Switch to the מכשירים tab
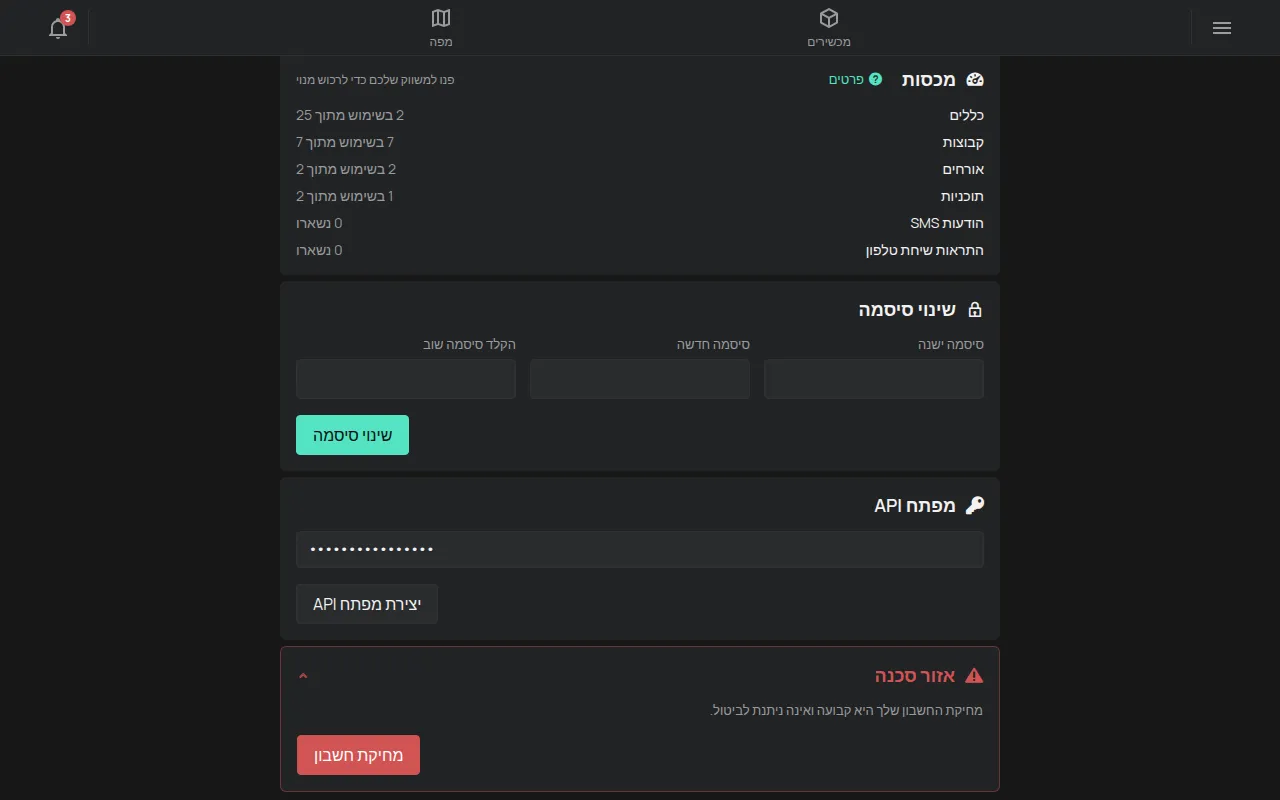This screenshot has width=1280, height=800. 829,28
